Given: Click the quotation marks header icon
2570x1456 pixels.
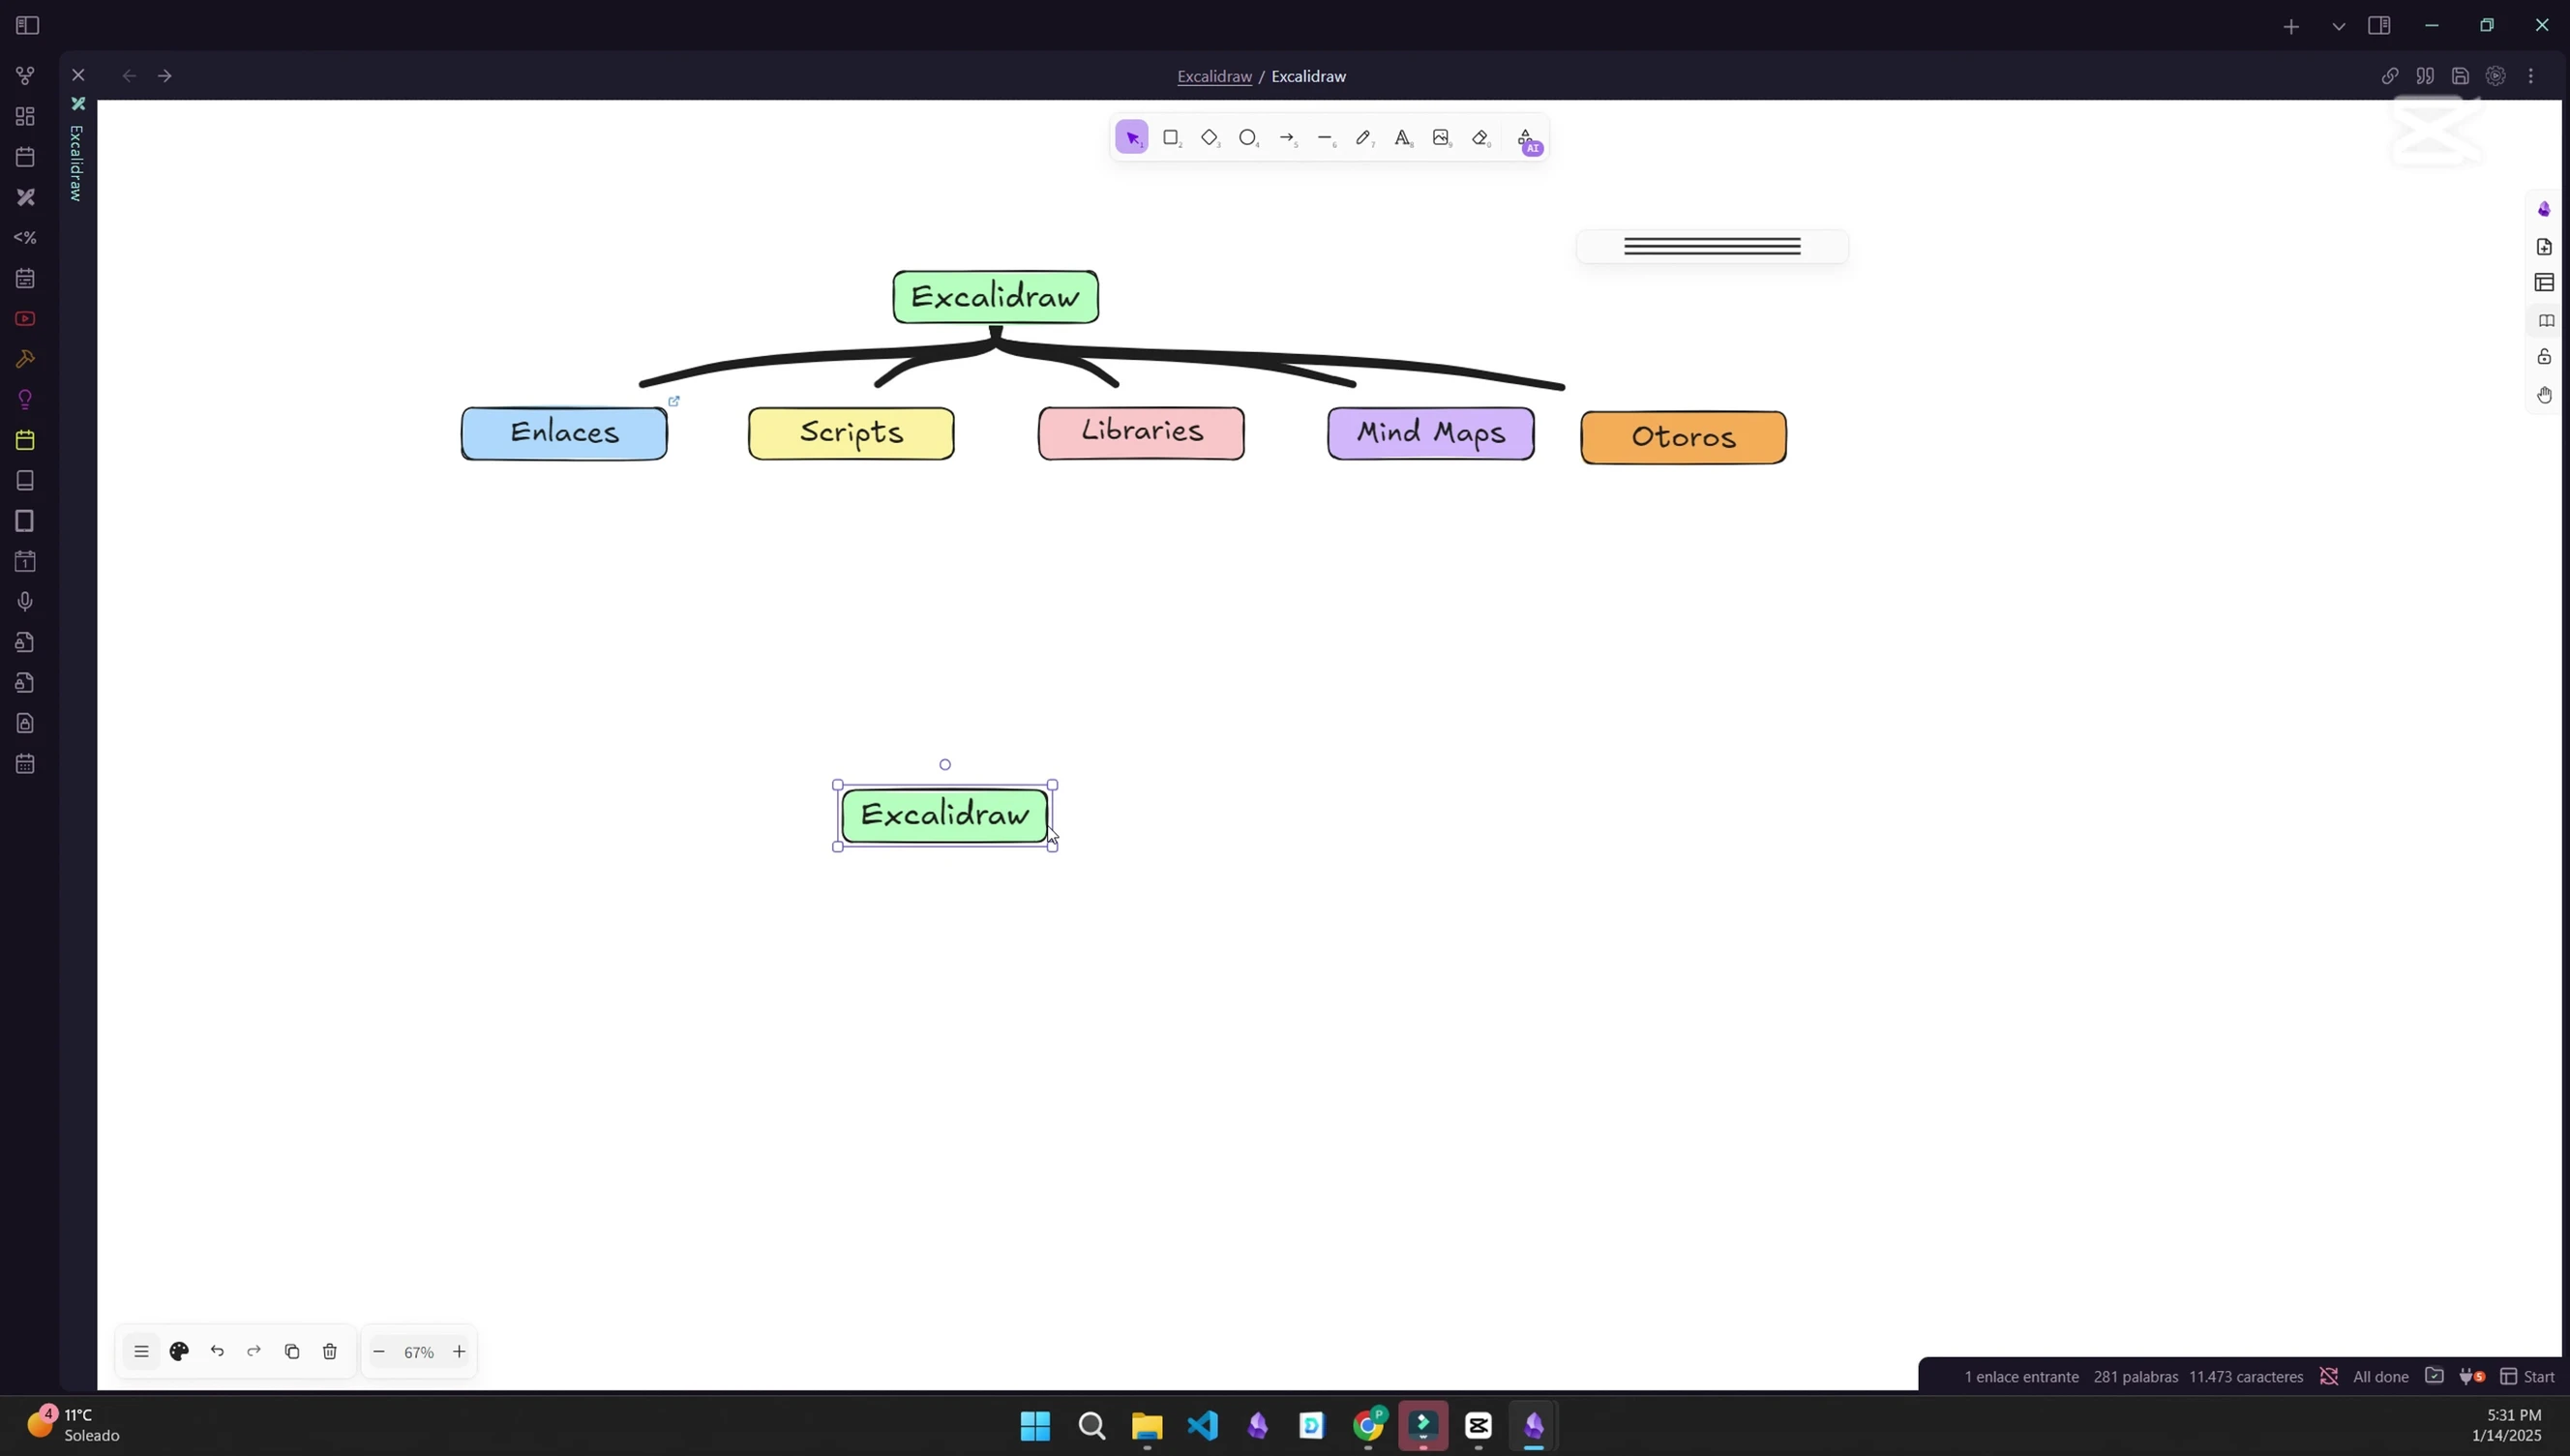Looking at the screenshot, I should [x=2425, y=76].
